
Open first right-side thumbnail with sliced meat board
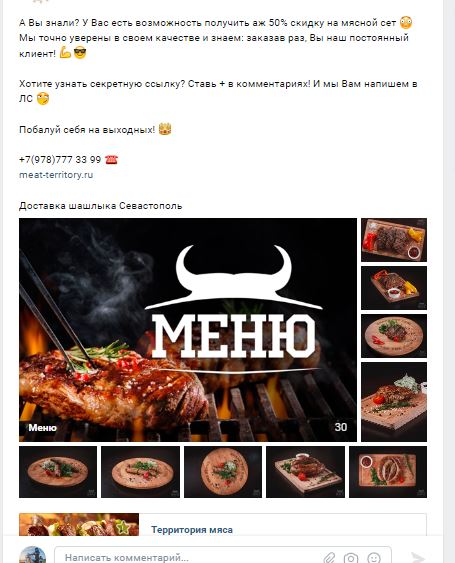[x=394, y=240]
